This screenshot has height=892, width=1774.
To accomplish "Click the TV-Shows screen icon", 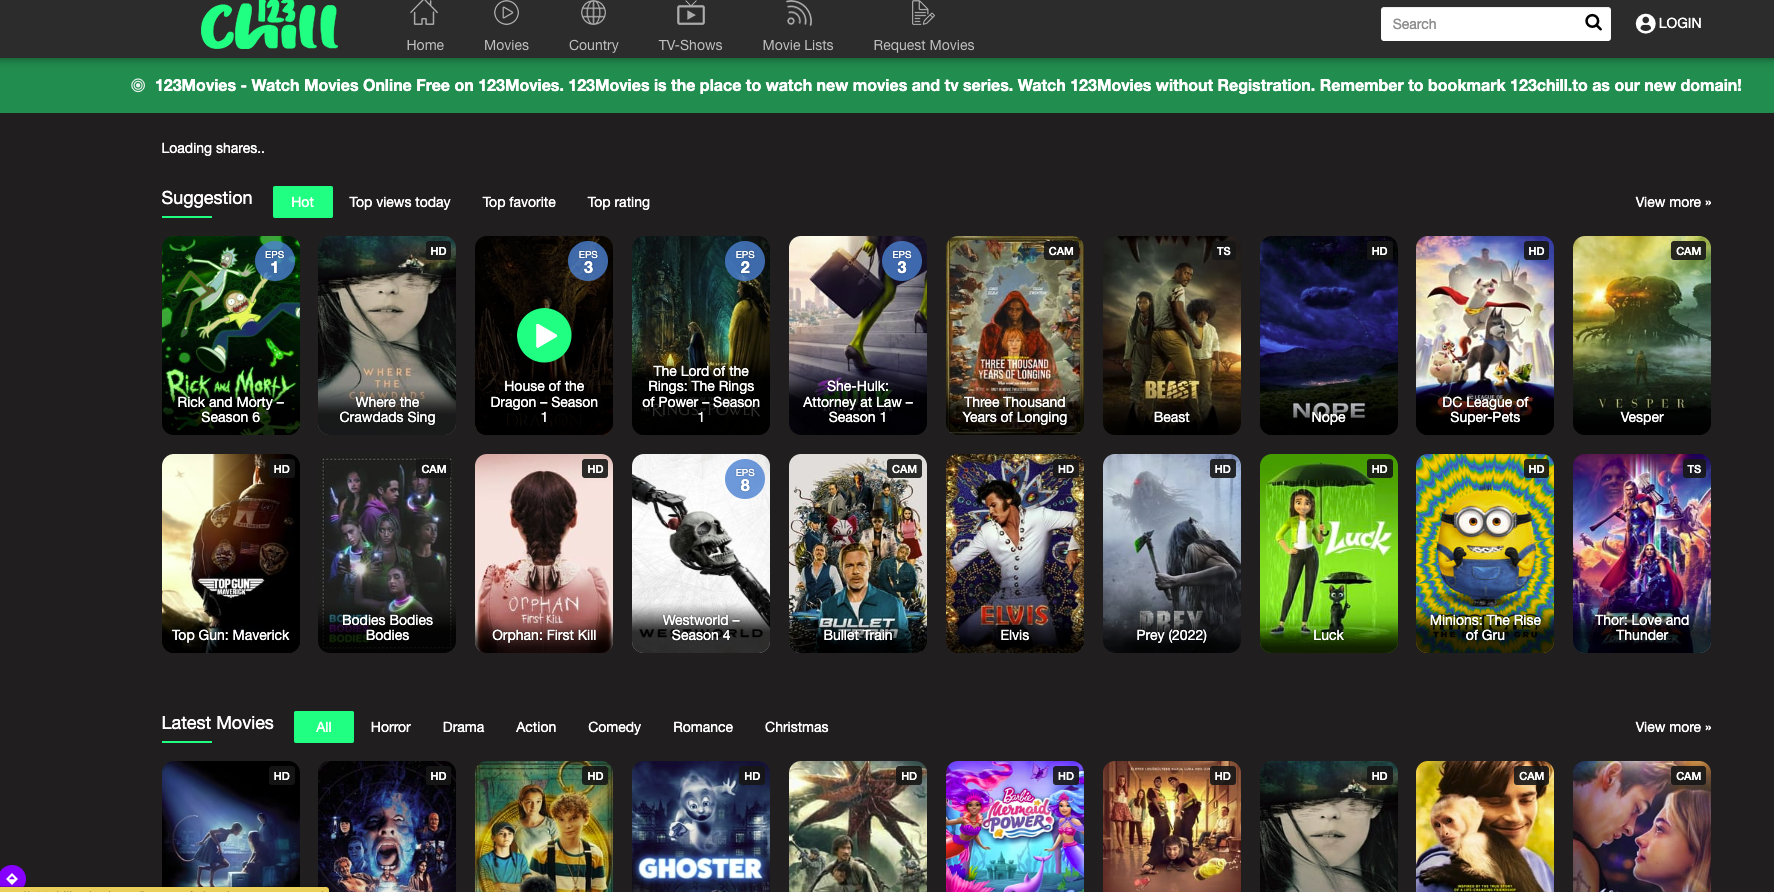I will pos(690,13).
